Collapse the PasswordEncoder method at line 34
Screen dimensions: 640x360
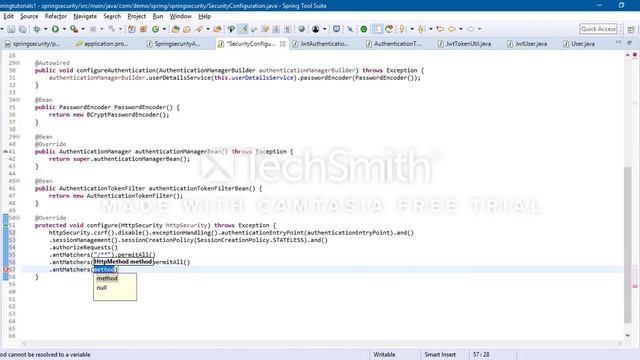click(18, 100)
